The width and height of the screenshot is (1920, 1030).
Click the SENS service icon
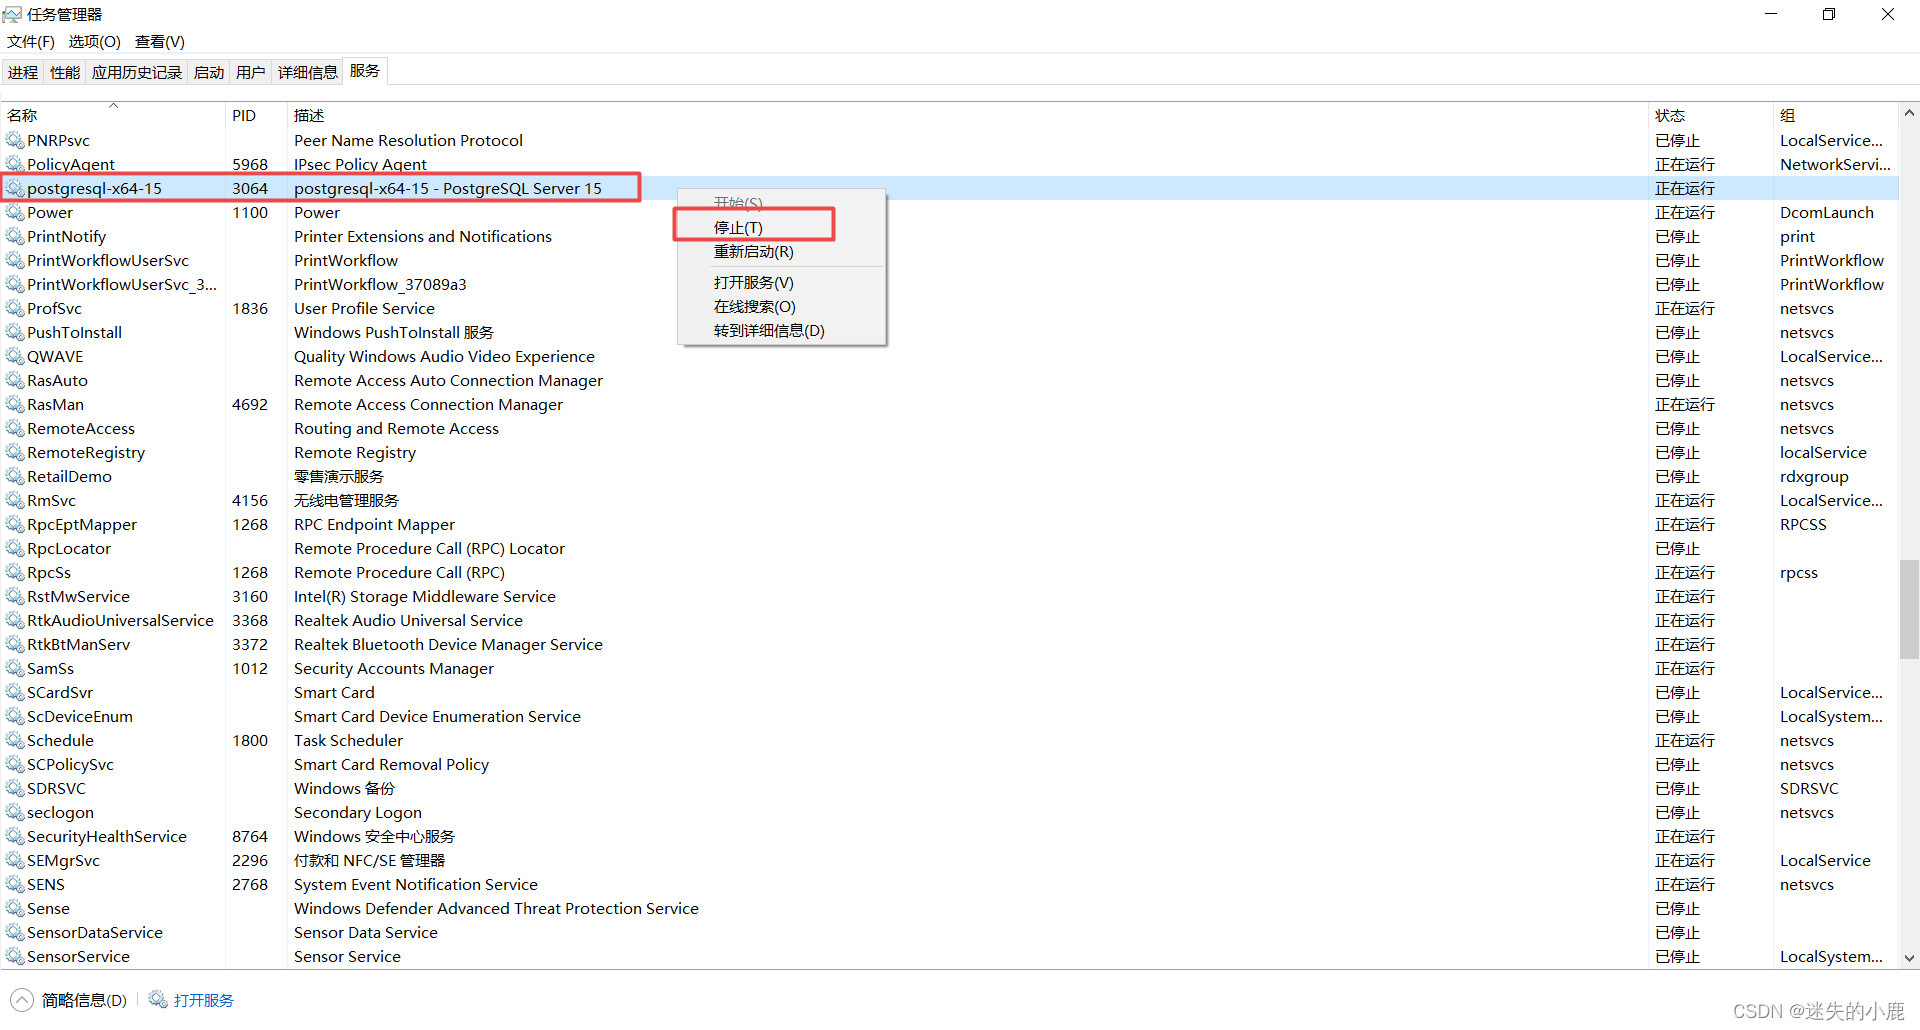click(x=15, y=884)
